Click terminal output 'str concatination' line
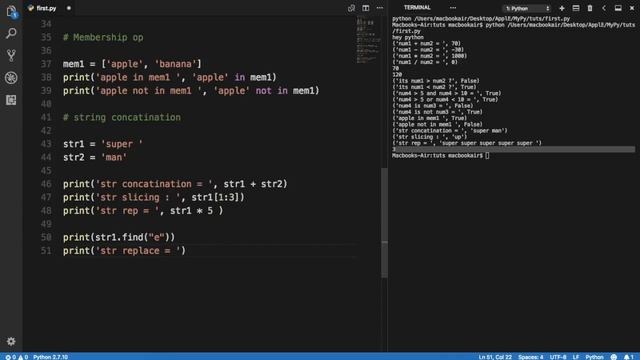Image resolution: width=640 pixels, height=360 pixels. point(450,131)
